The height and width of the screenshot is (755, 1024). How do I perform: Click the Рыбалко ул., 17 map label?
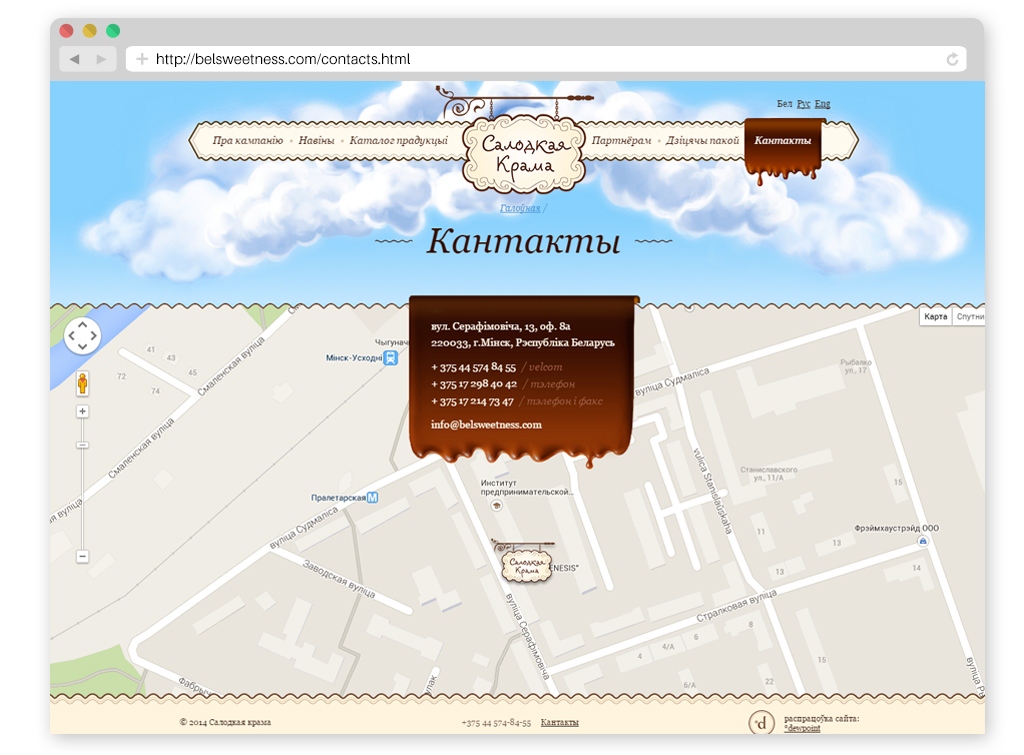click(856, 366)
